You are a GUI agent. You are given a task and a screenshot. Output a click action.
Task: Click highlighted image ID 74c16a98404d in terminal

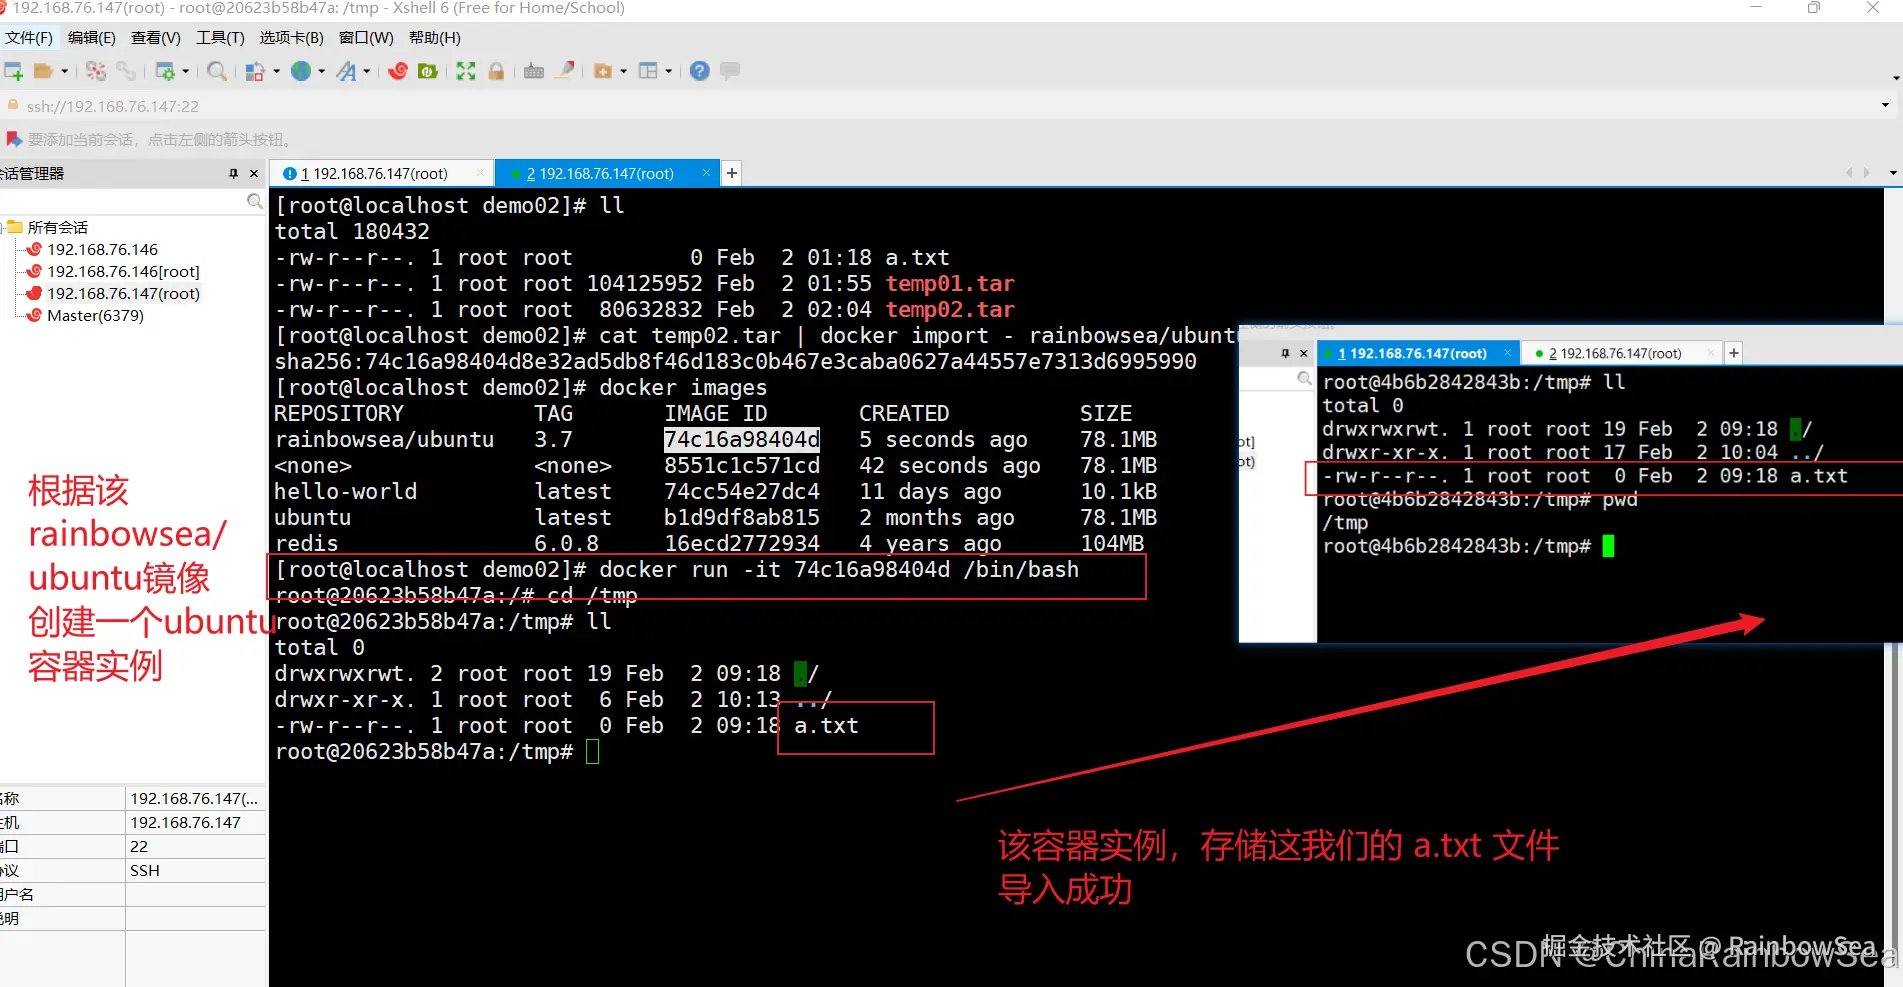742,440
